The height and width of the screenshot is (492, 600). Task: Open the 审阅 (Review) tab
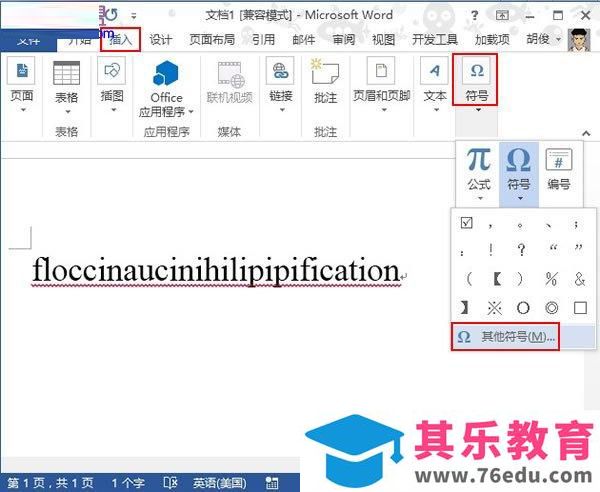pyautogui.click(x=344, y=39)
